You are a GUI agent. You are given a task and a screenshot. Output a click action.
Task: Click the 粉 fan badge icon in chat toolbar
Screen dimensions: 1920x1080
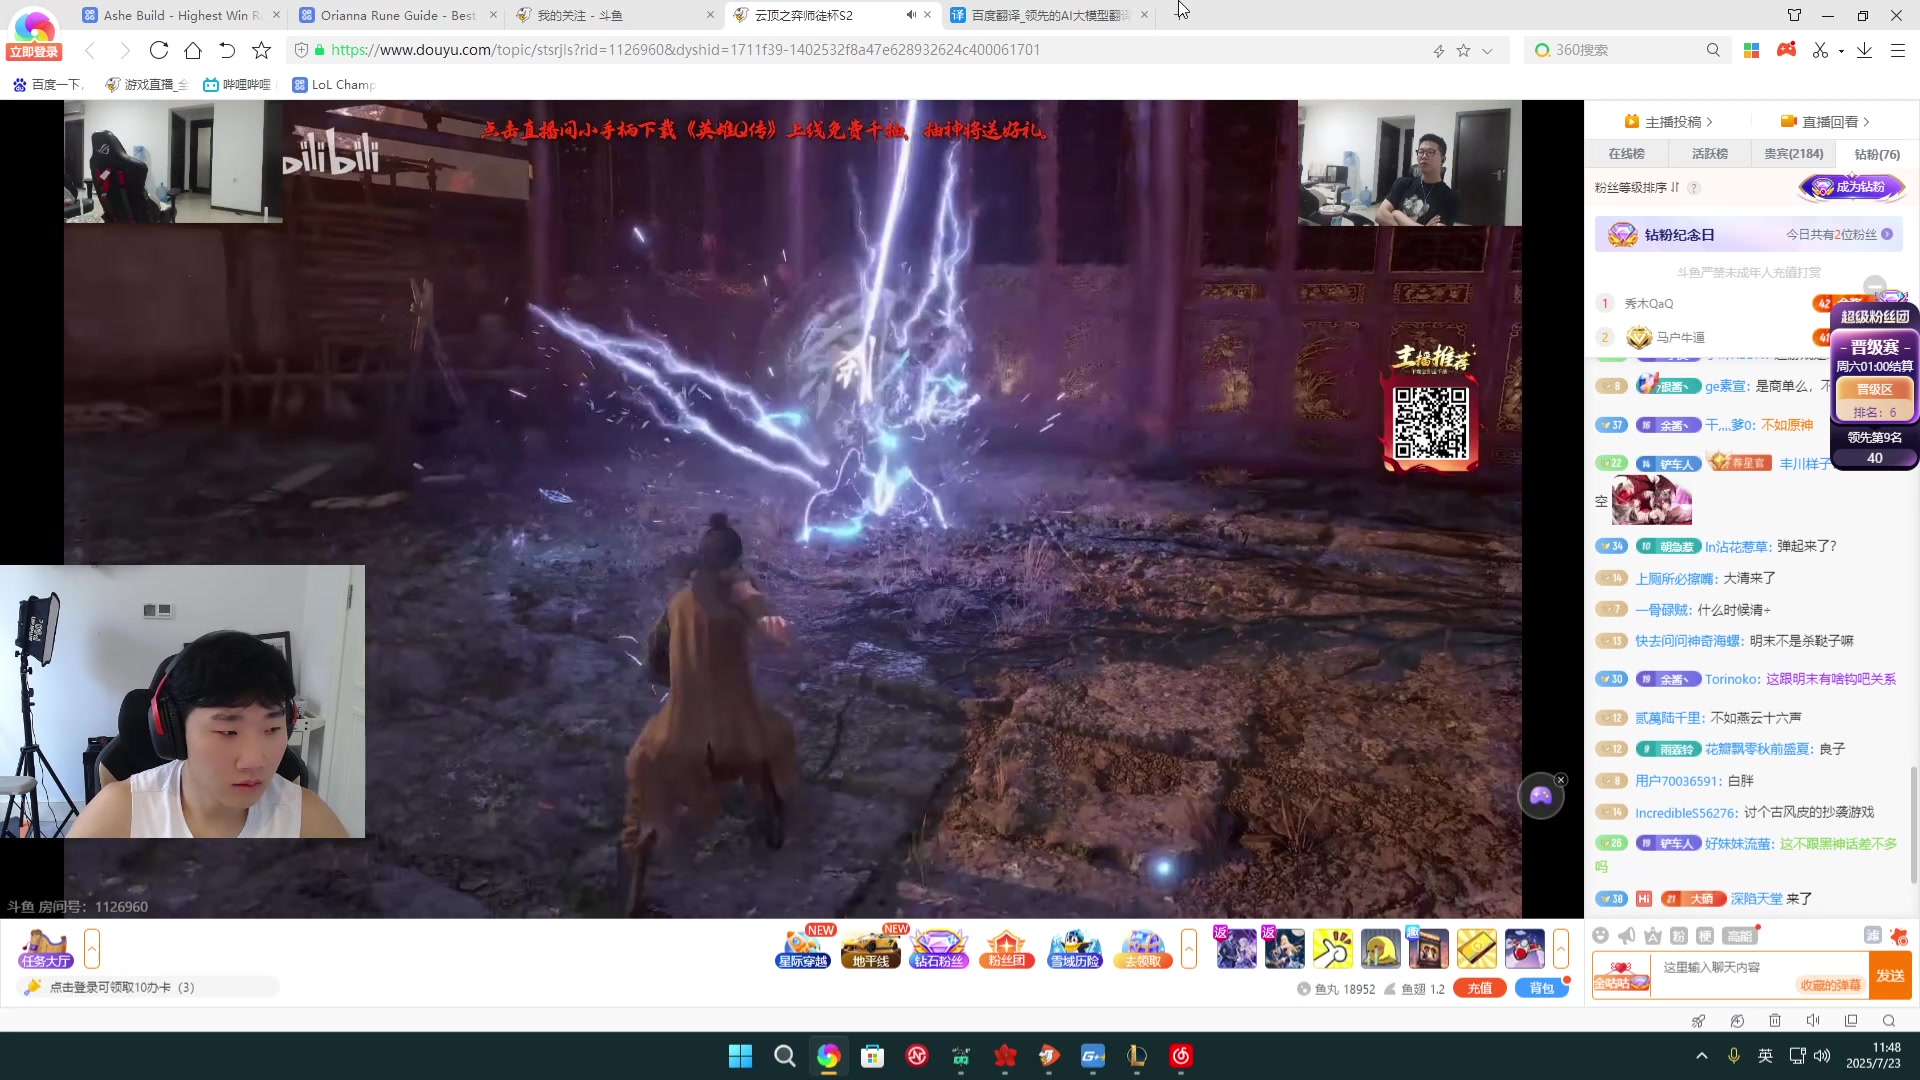tap(1679, 936)
